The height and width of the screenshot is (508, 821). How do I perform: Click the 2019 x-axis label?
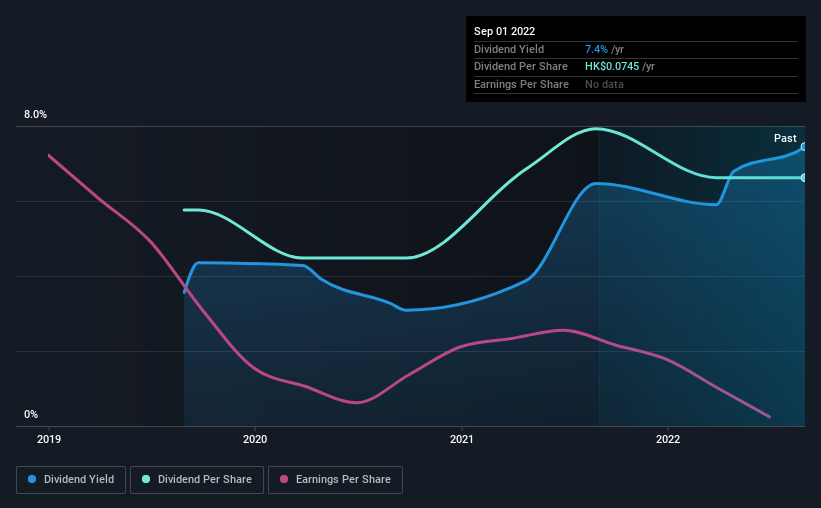[49, 439]
